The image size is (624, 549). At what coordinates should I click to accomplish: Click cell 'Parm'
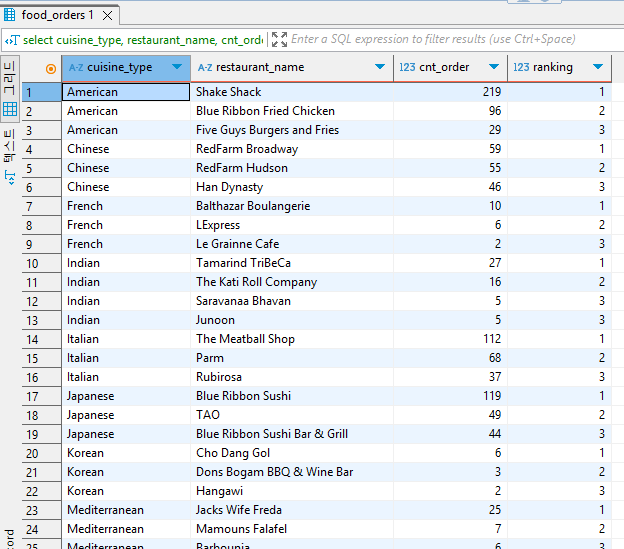point(292,358)
